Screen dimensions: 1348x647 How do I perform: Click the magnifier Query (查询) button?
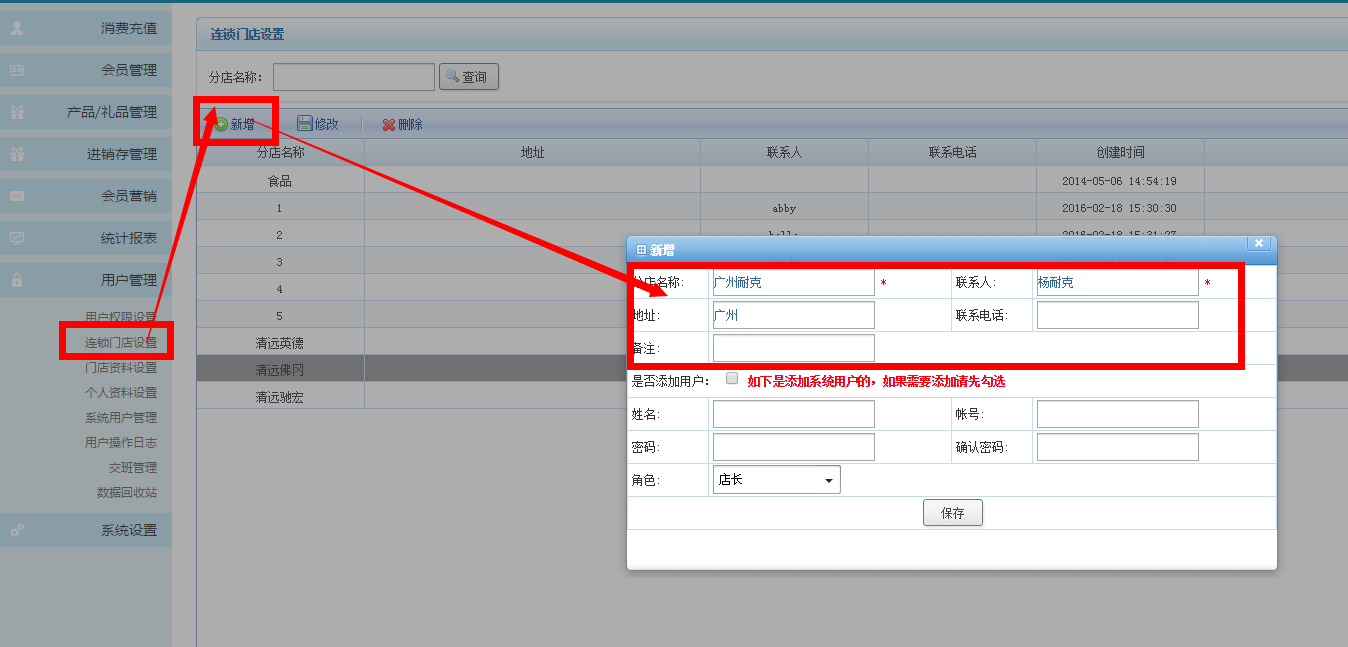[x=468, y=77]
